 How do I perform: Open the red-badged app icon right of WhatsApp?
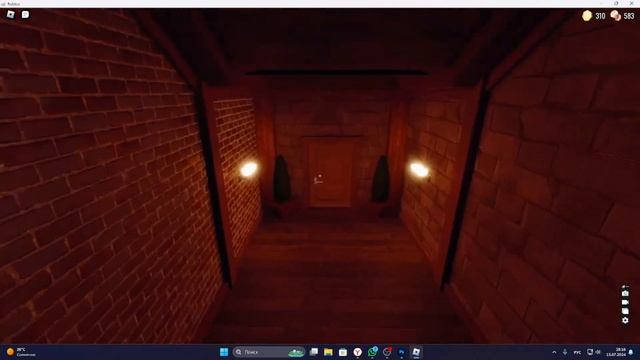(387, 352)
